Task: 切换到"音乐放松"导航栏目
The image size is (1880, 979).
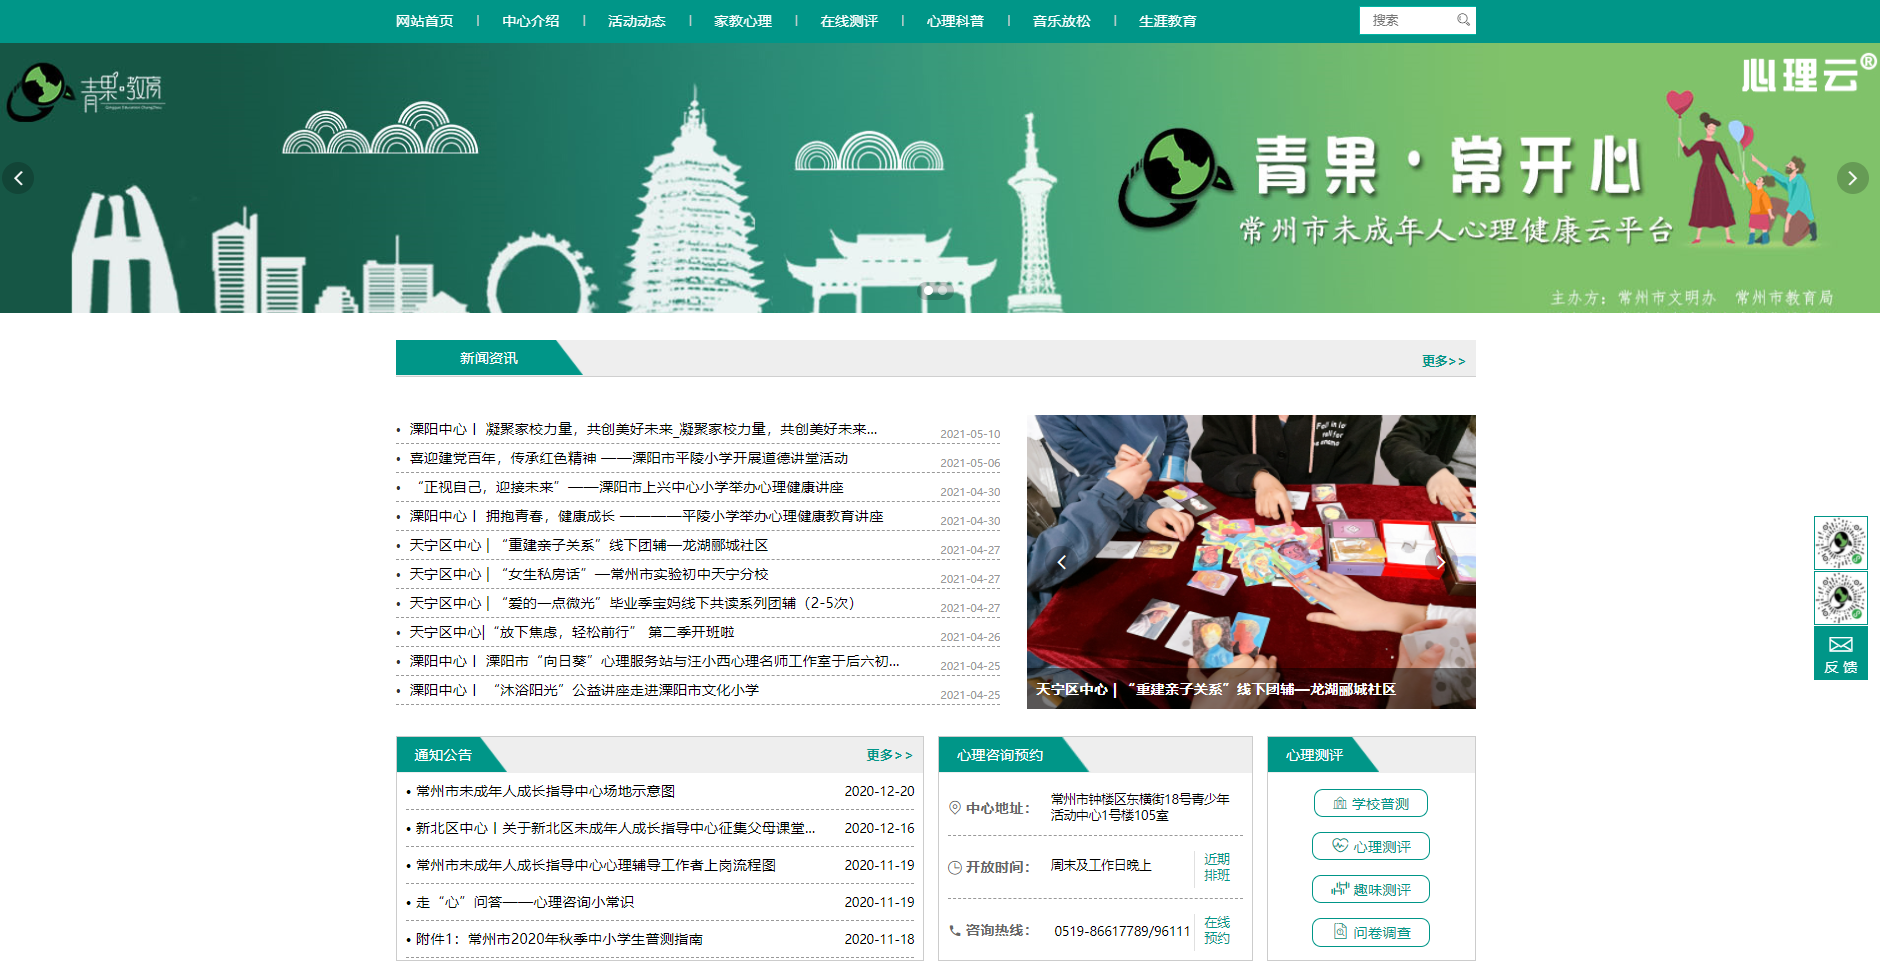Action: (1061, 20)
